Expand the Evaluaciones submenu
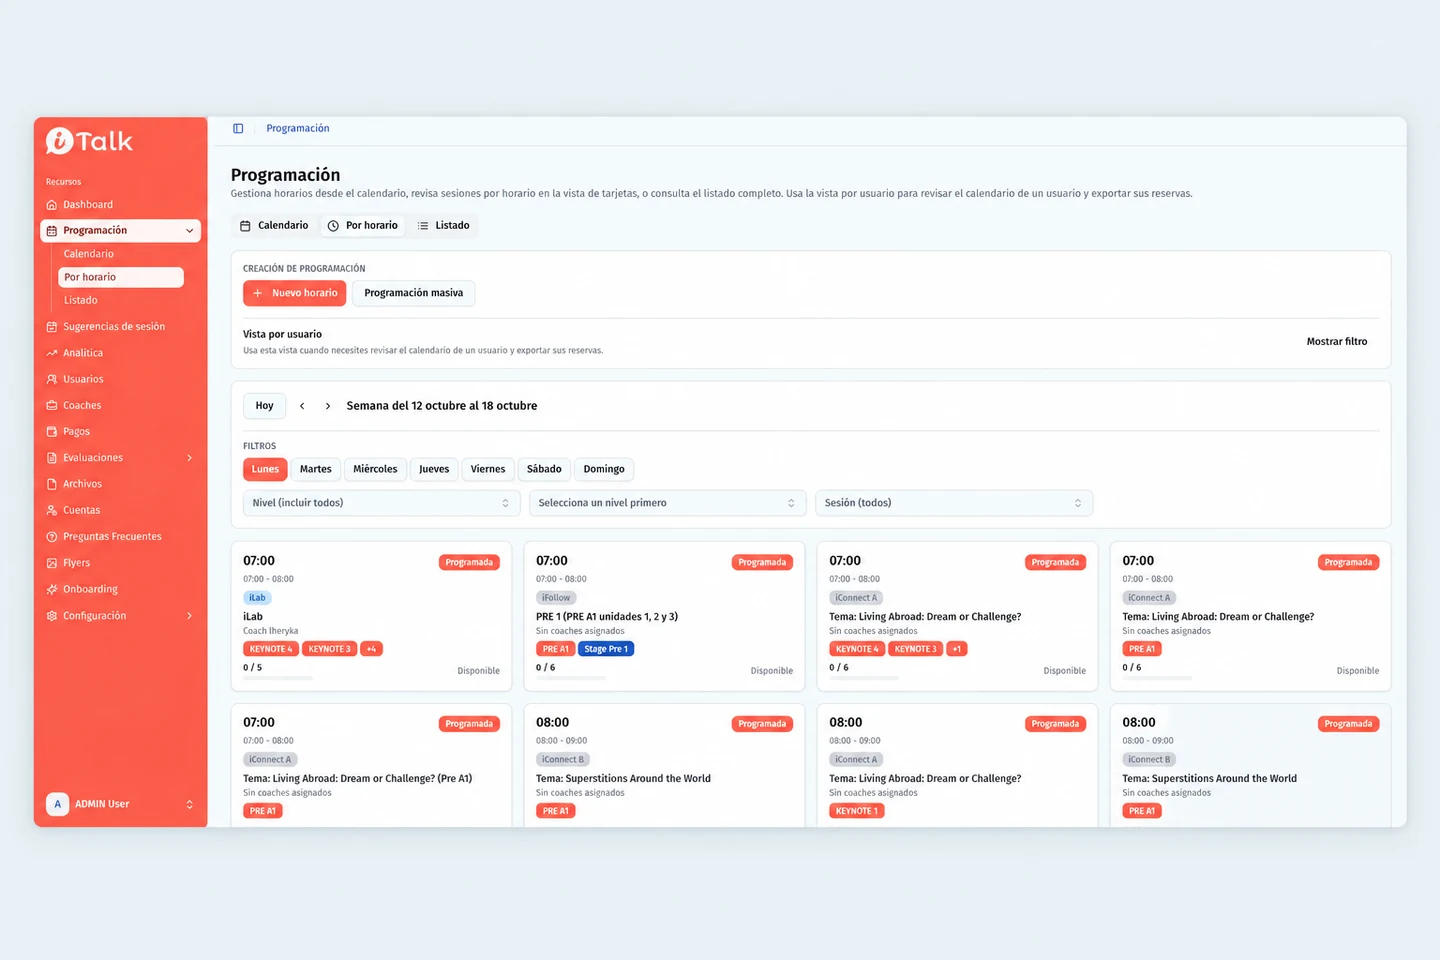Screen dimensions: 1440x960 pyautogui.click(x=189, y=458)
